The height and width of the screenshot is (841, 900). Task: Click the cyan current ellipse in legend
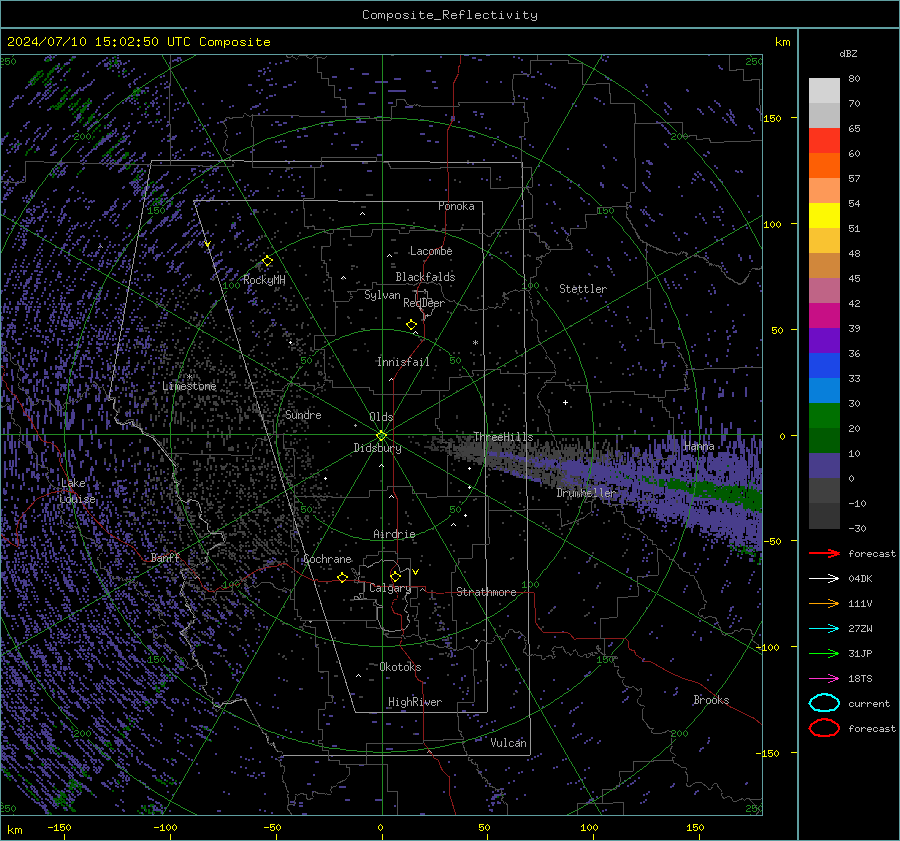(824, 703)
